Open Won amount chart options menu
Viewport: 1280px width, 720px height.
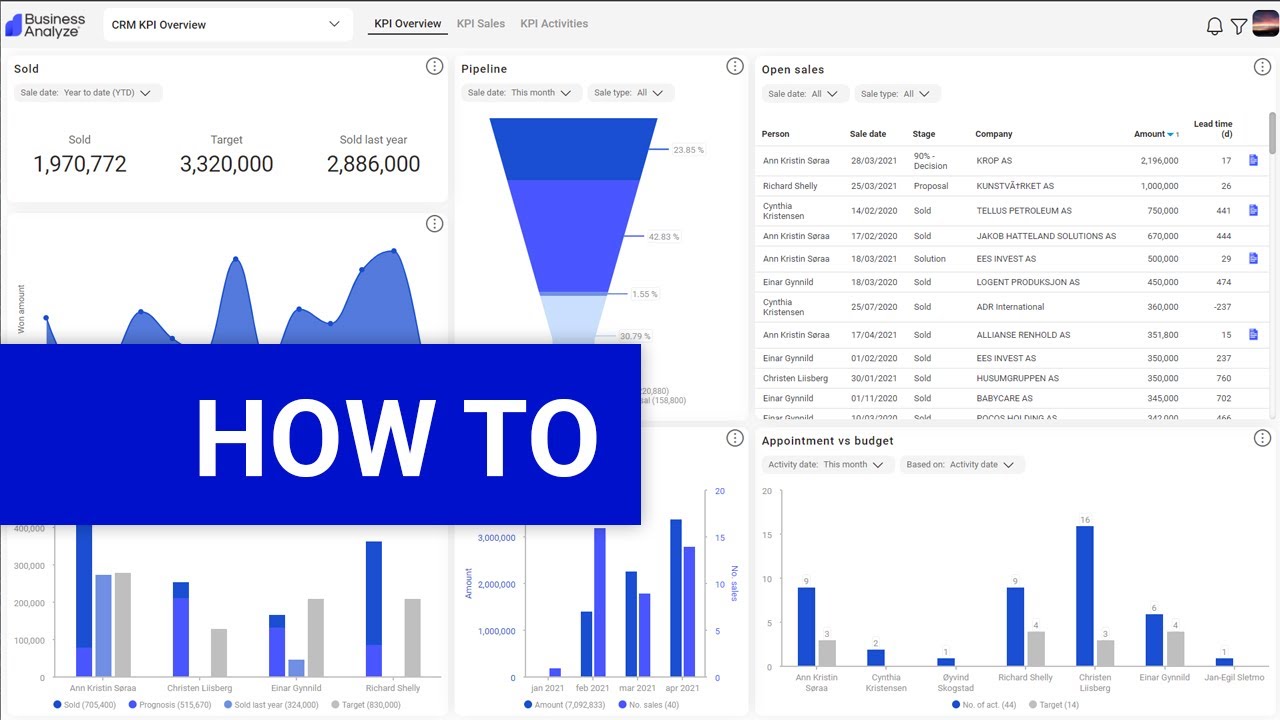tap(434, 224)
